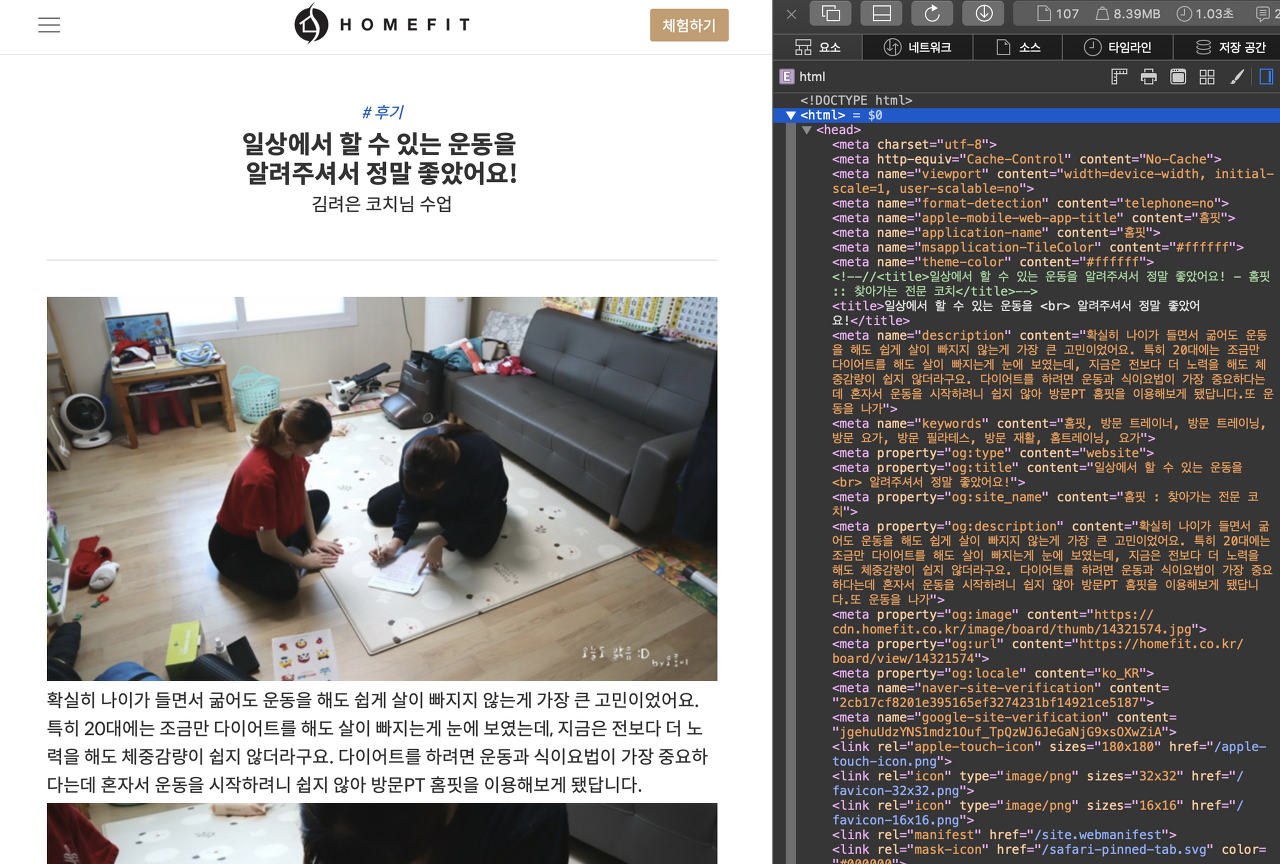Toggle rulers using the ruler icon
This screenshot has width=1280, height=864.
(x=1118, y=76)
